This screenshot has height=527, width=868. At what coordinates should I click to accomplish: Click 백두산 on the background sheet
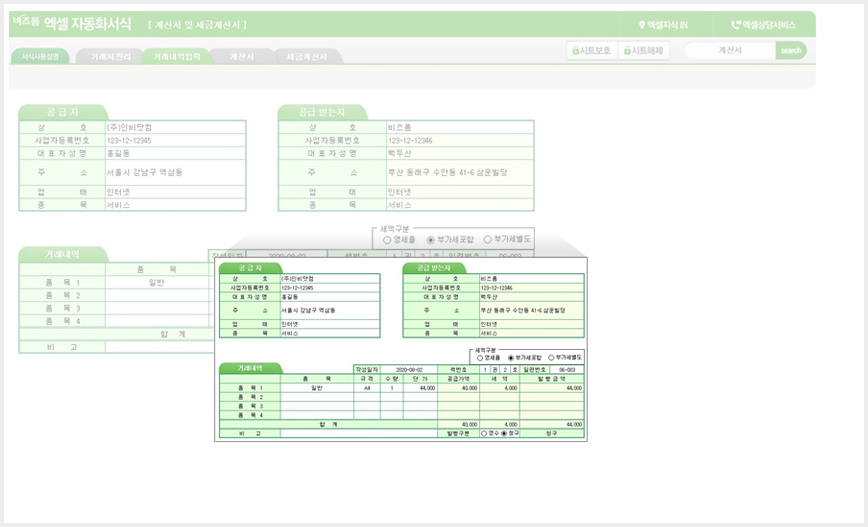point(460,153)
